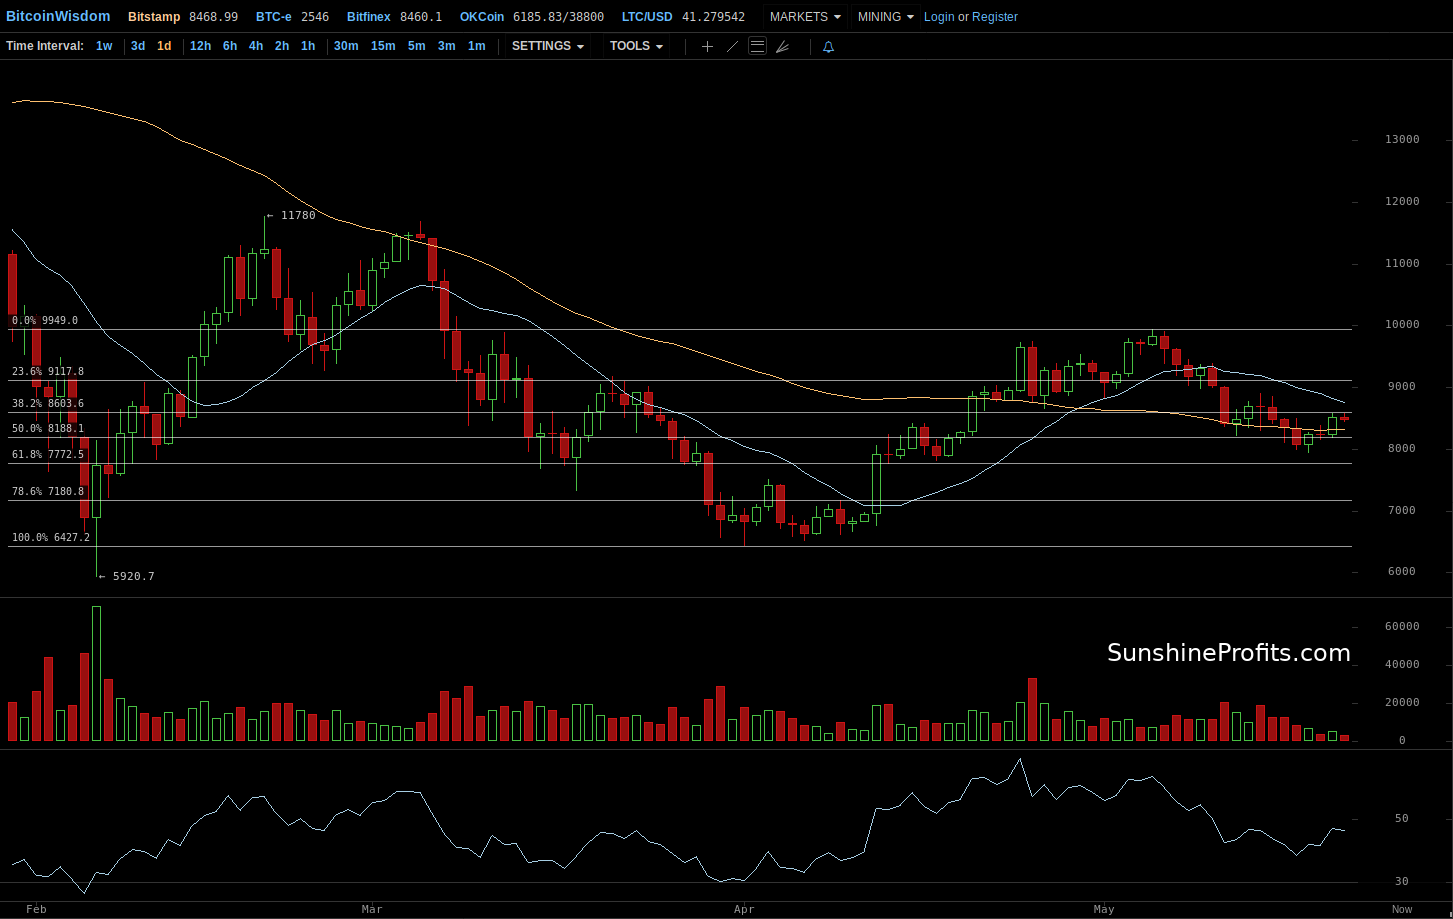Image resolution: width=1453 pixels, height=919 pixels.
Task: Set chart interval to 30m
Action: [346, 46]
